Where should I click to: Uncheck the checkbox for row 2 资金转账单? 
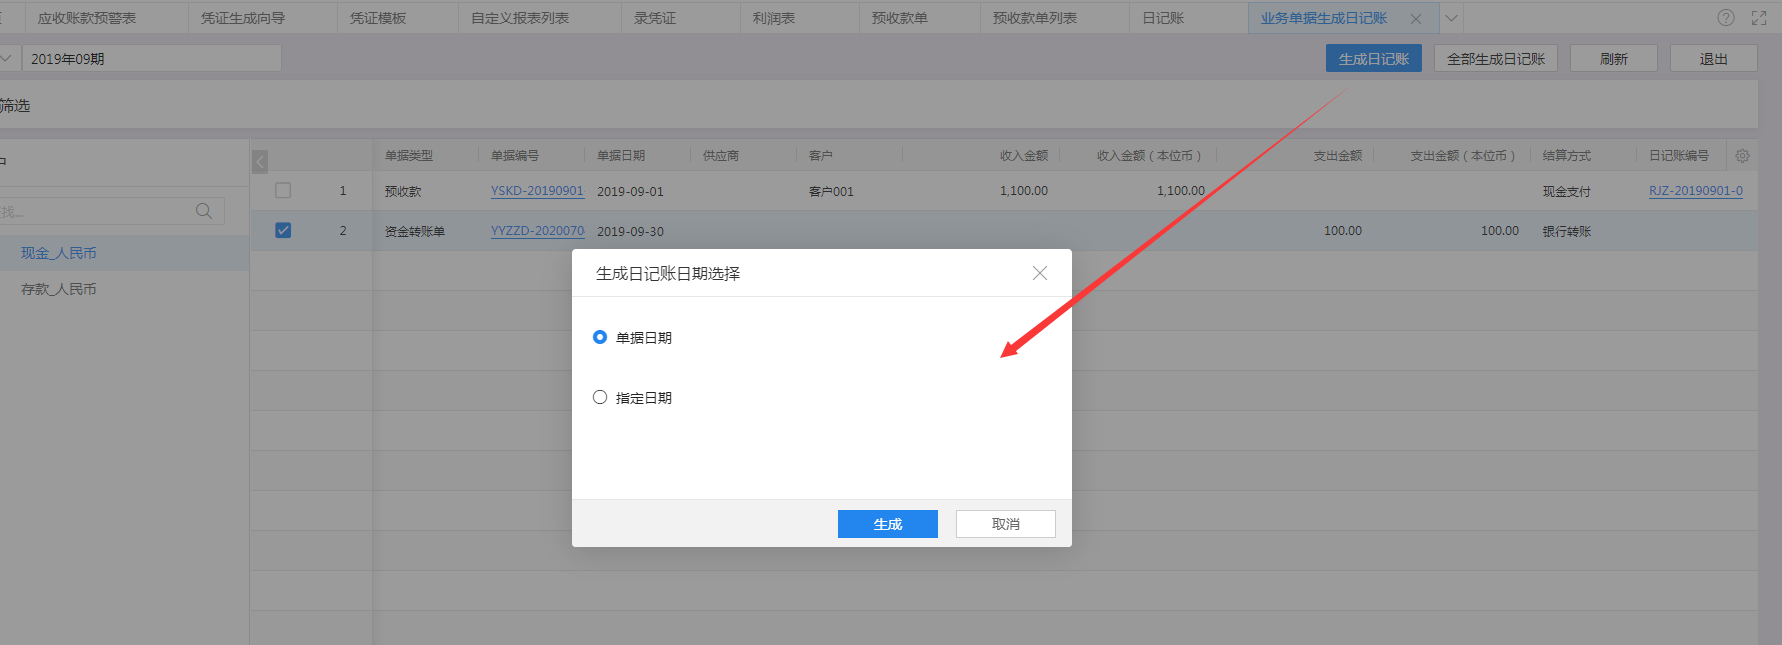(283, 230)
